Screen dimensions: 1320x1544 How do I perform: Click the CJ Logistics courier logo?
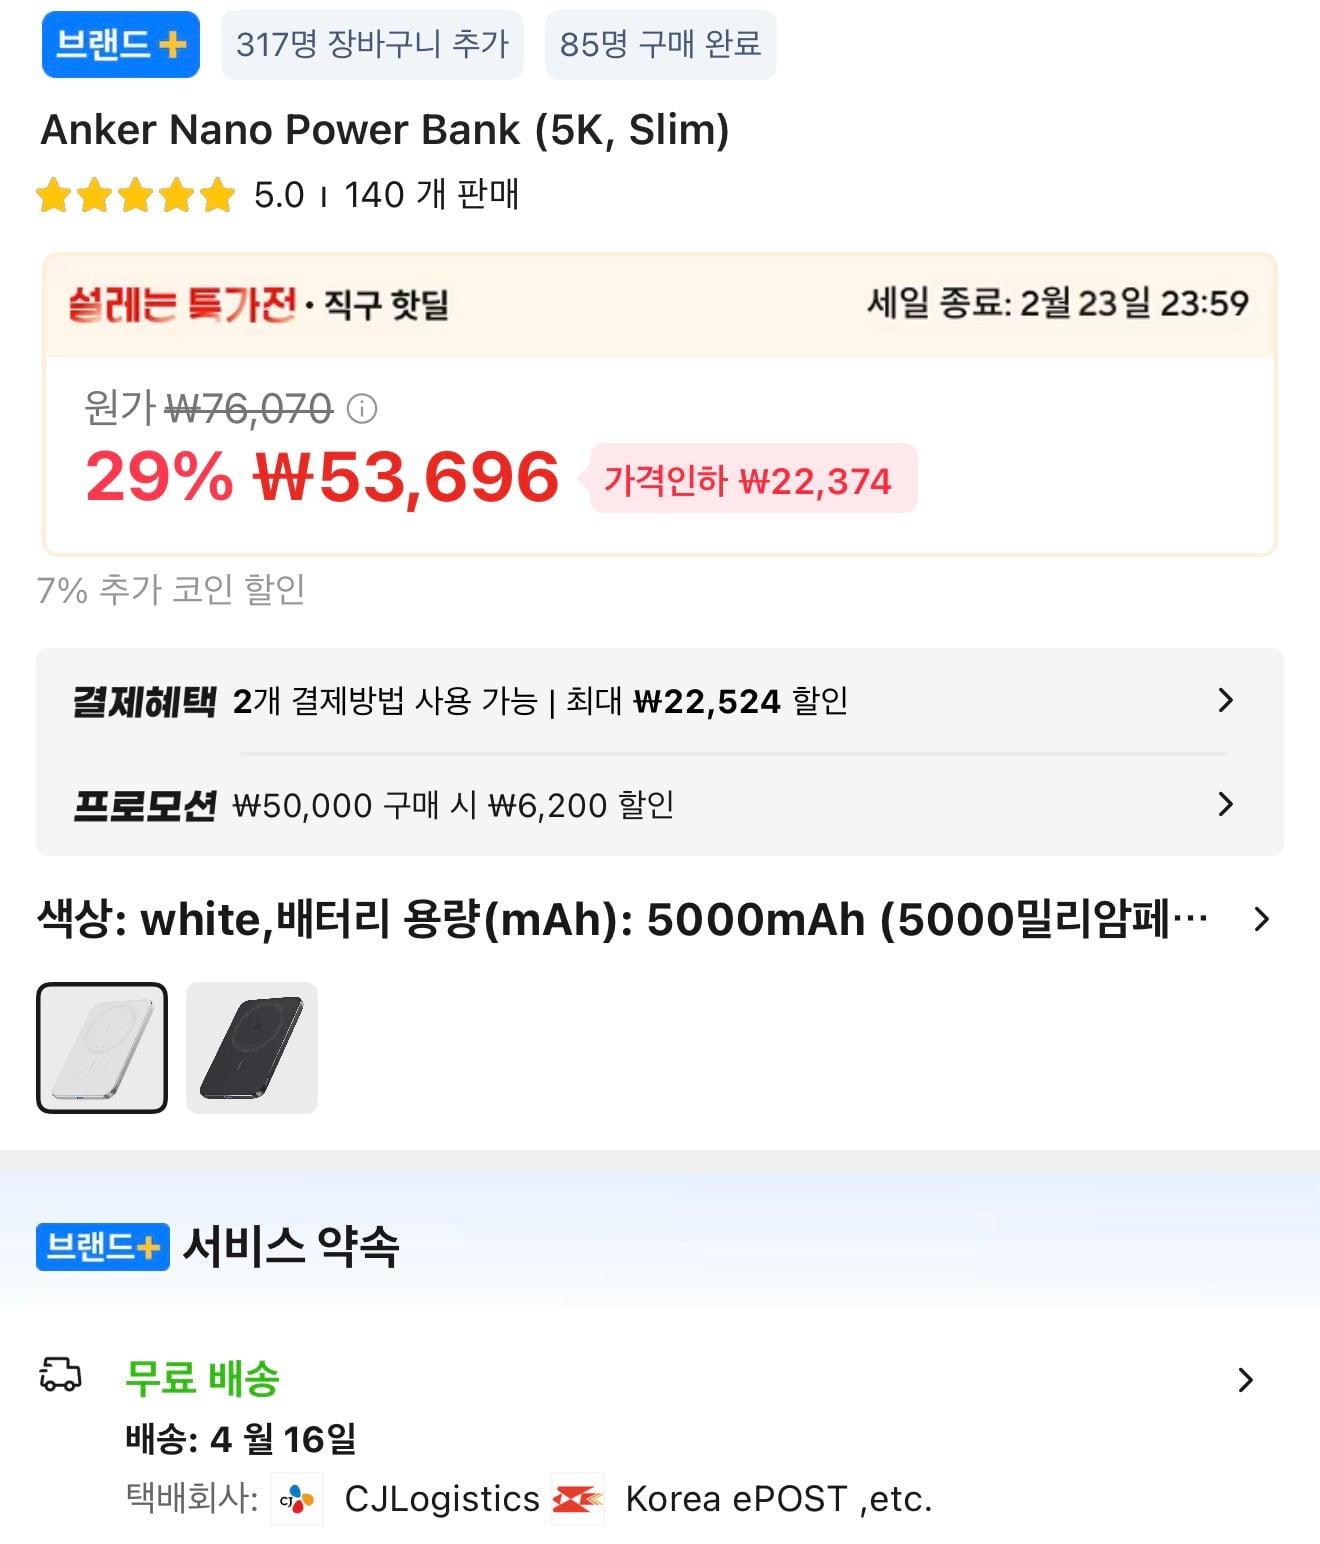297,1499
